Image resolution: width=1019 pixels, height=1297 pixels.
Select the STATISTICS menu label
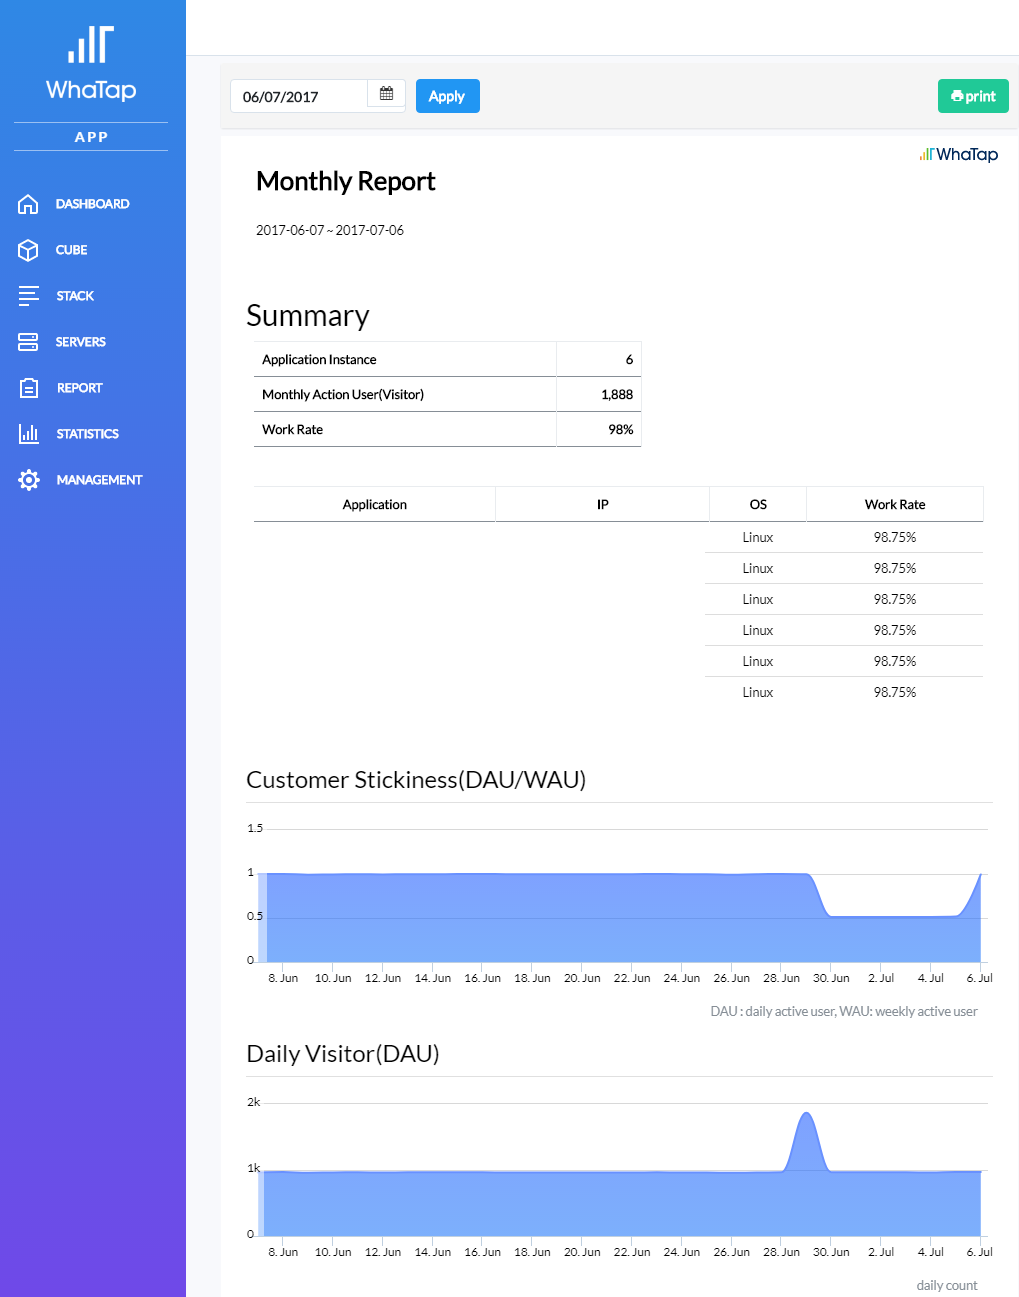click(87, 434)
